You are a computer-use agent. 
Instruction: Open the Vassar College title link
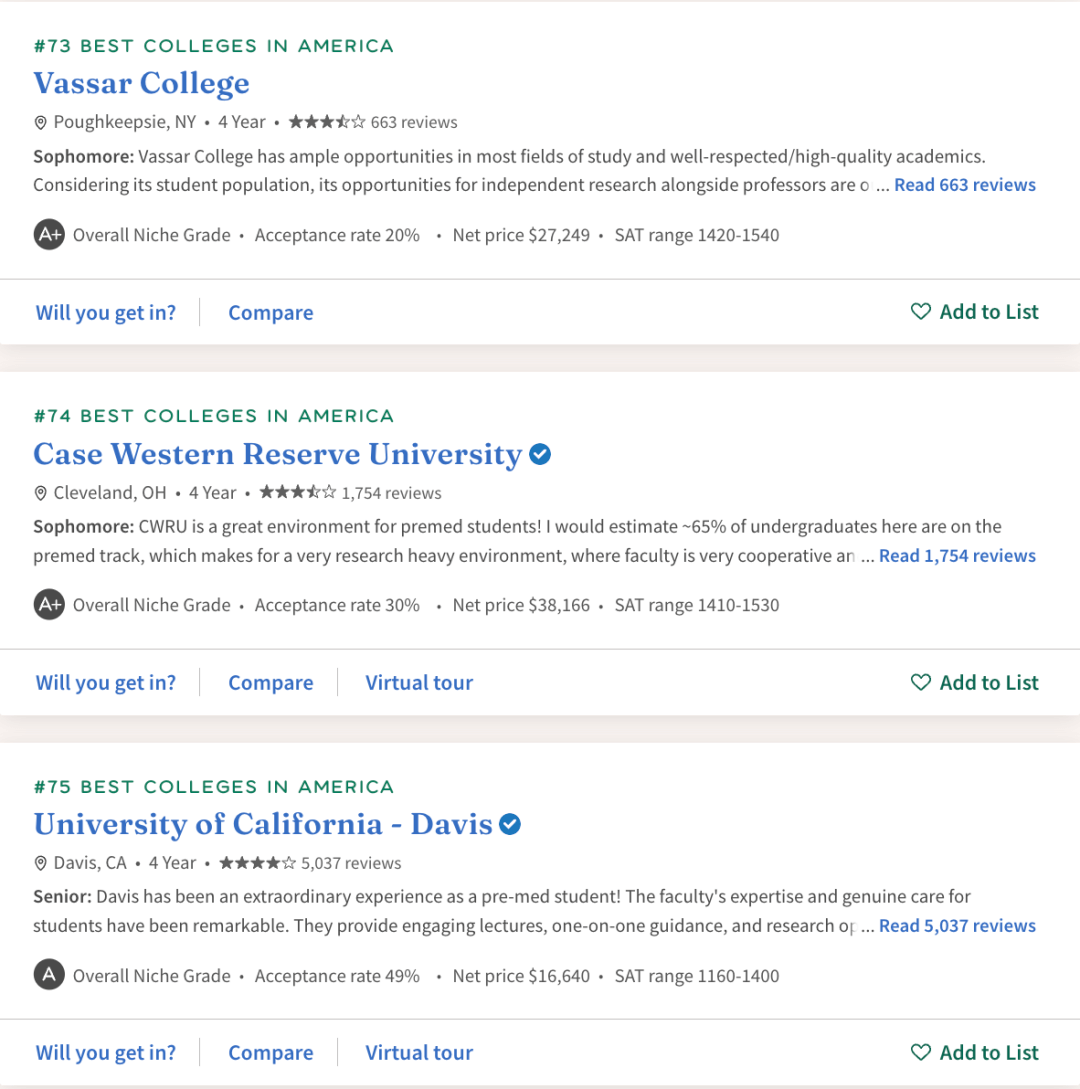[142, 83]
